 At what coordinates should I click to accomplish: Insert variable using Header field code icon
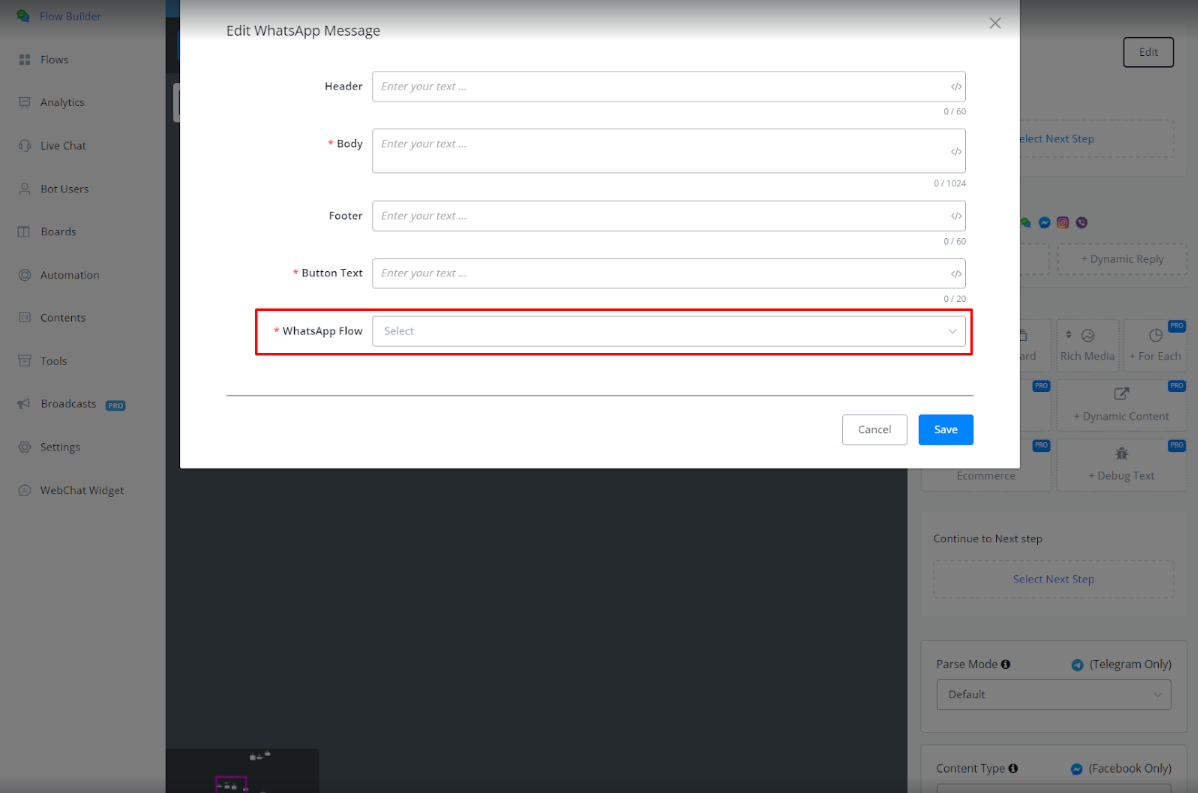(956, 87)
